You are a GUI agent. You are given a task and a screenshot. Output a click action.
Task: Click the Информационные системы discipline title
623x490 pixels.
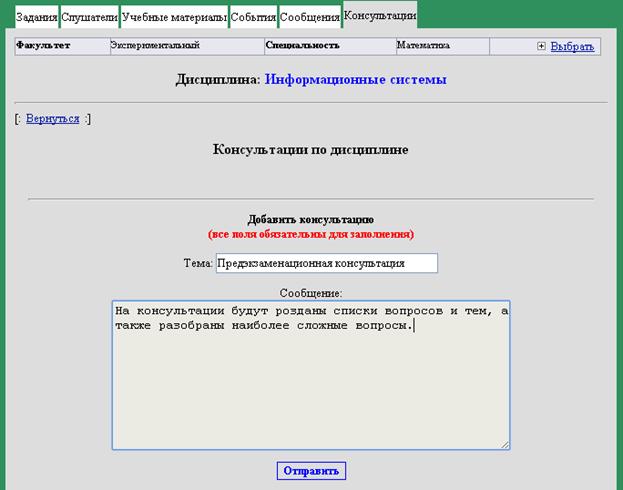(x=355, y=79)
